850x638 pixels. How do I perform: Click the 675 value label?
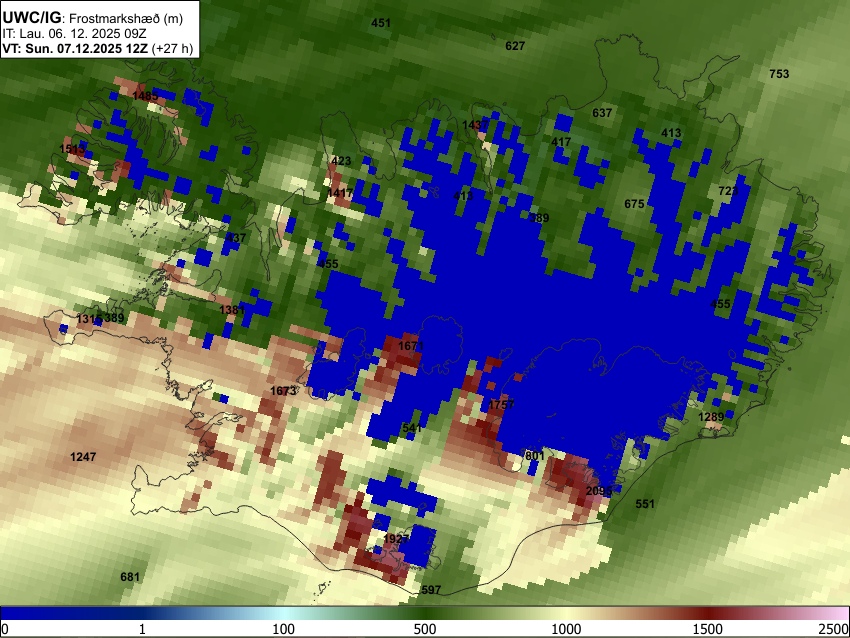click(x=634, y=204)
